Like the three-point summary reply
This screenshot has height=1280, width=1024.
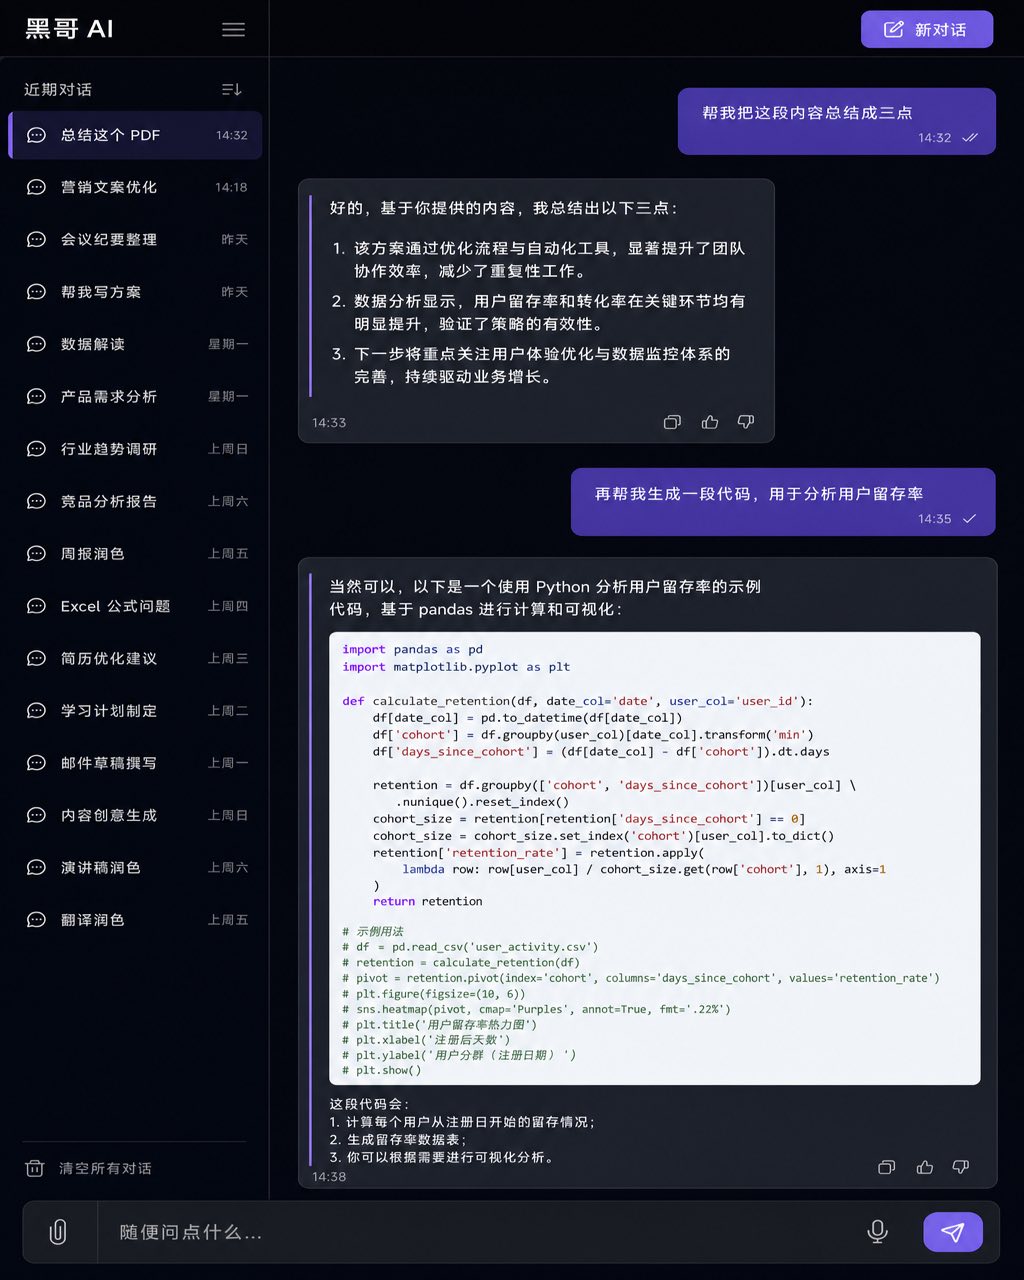pos(710,422)
